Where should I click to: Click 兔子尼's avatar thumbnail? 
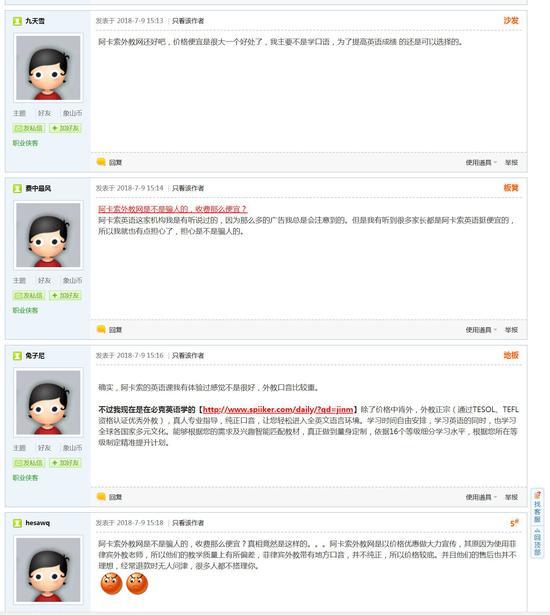click(48, 402)
